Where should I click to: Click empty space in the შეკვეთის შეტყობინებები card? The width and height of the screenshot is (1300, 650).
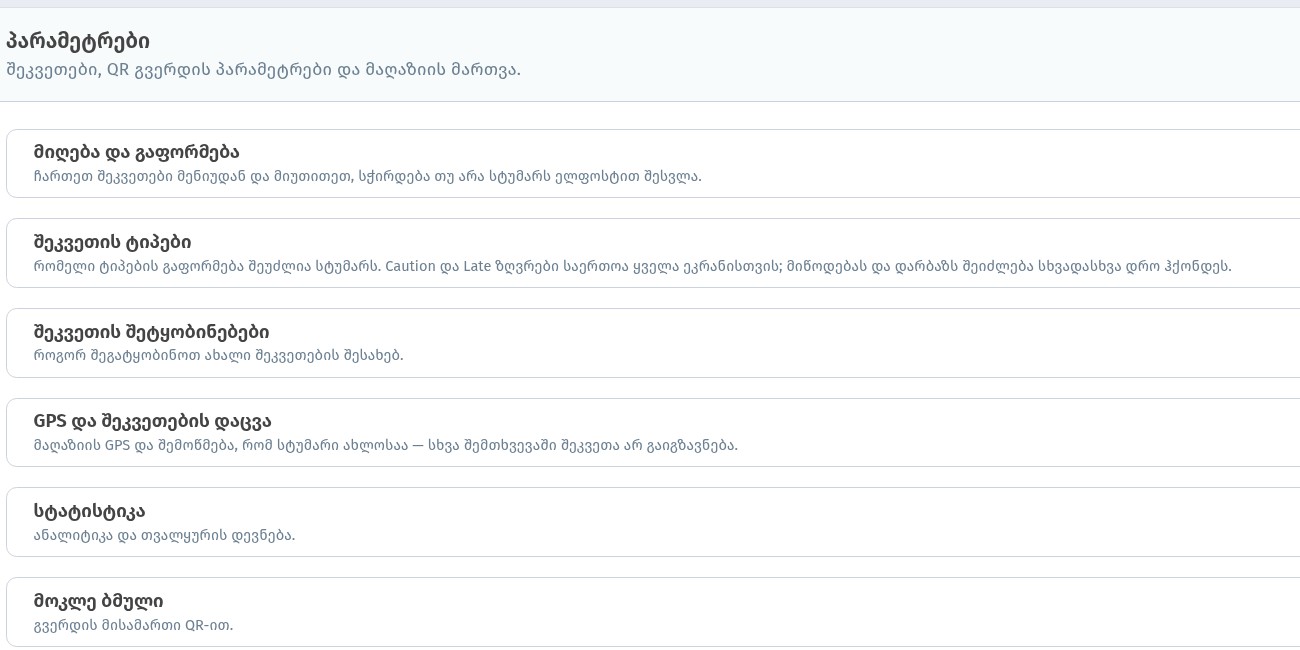800,343
